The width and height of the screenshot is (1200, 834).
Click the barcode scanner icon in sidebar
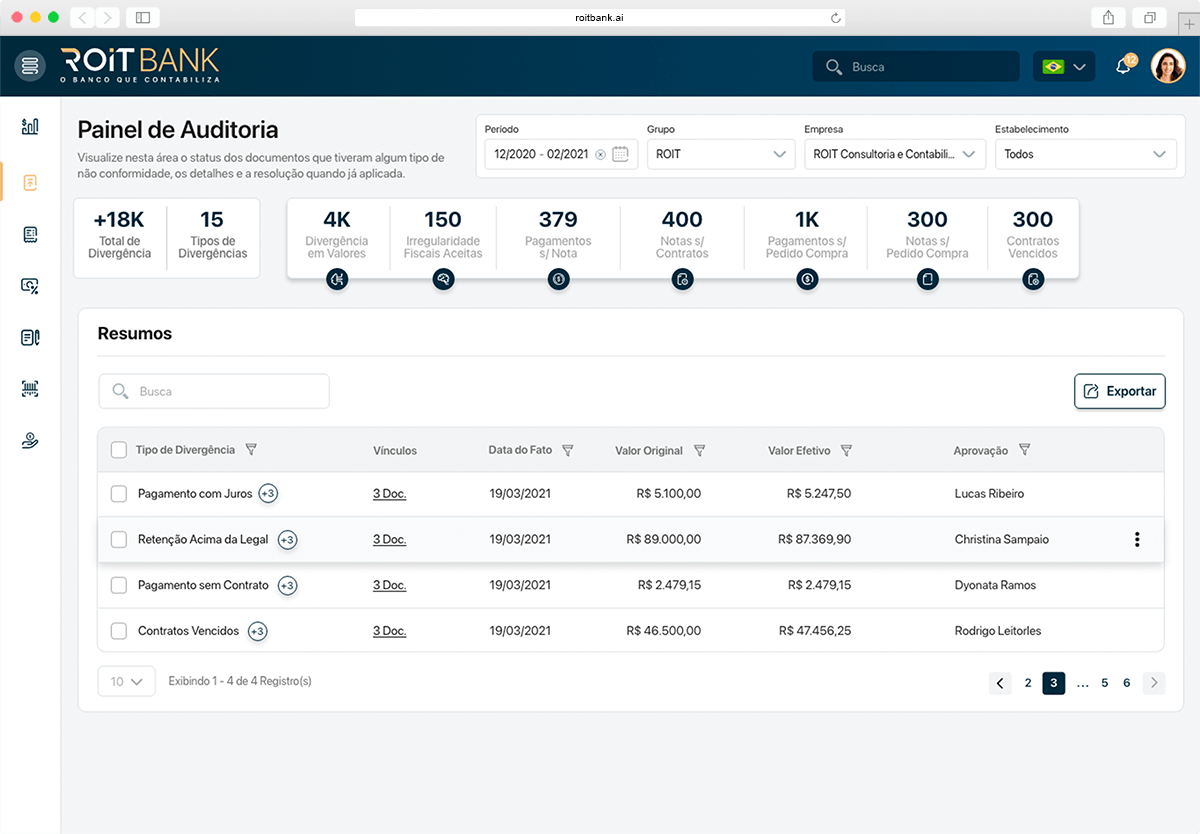point(30,389)
